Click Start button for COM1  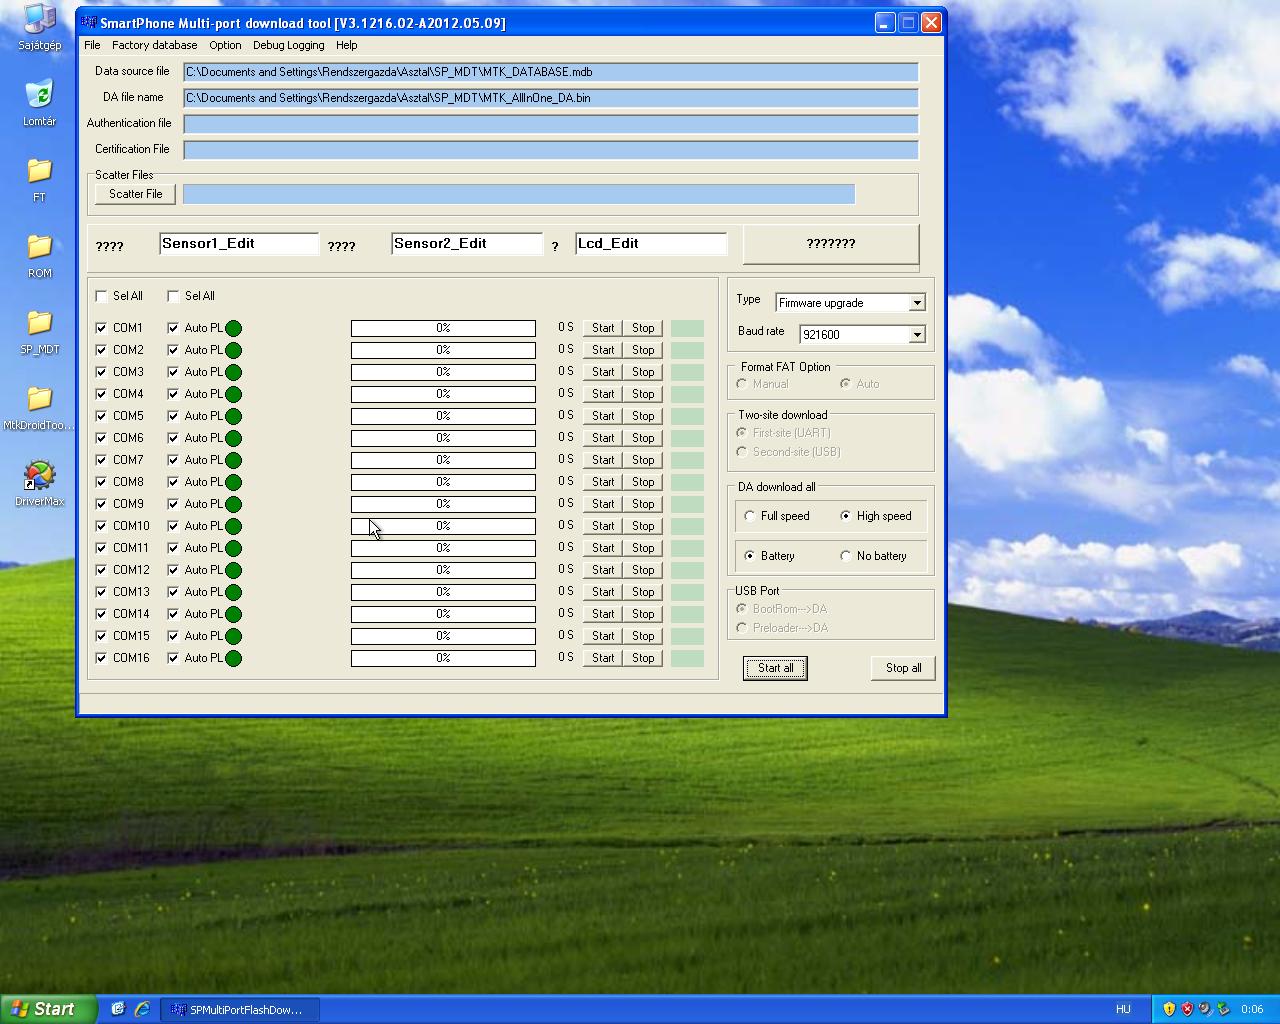click(x=603, y=328)
